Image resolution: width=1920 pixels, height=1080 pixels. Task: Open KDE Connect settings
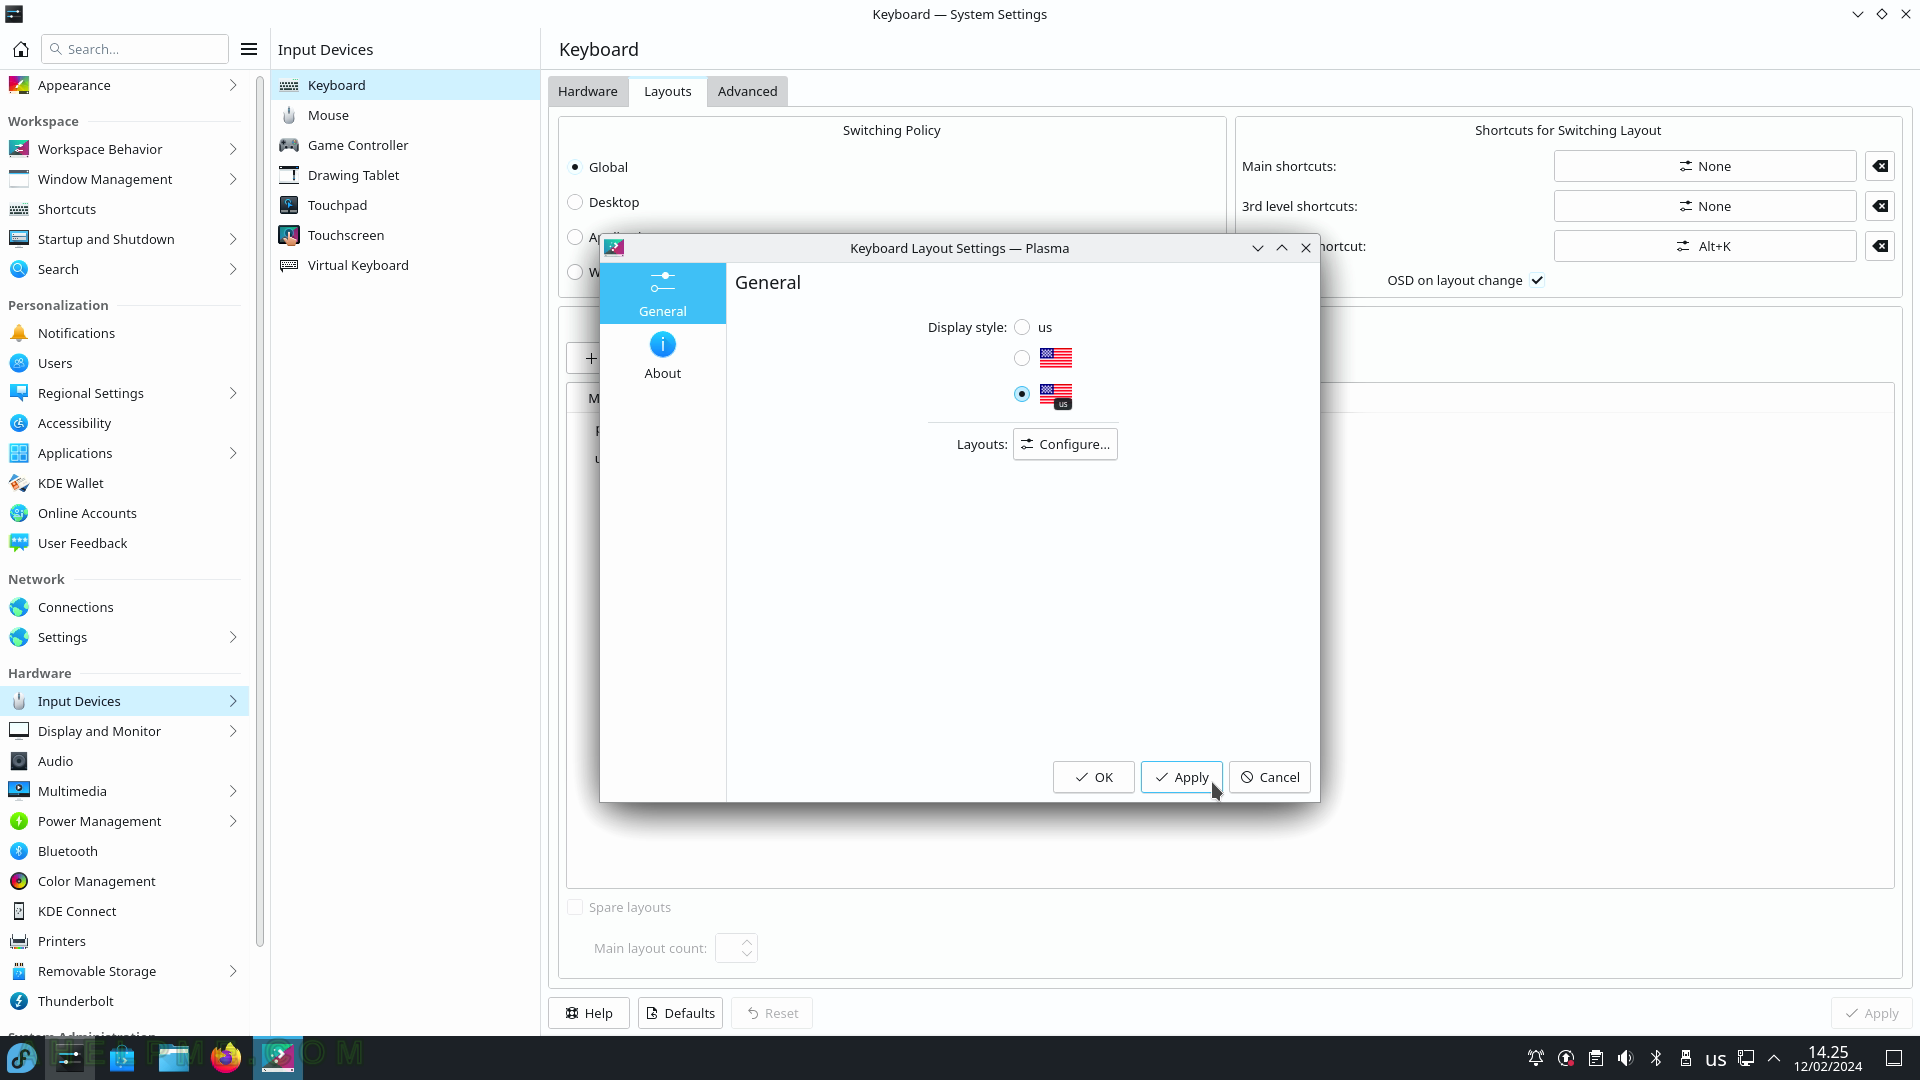pos(124,911)
